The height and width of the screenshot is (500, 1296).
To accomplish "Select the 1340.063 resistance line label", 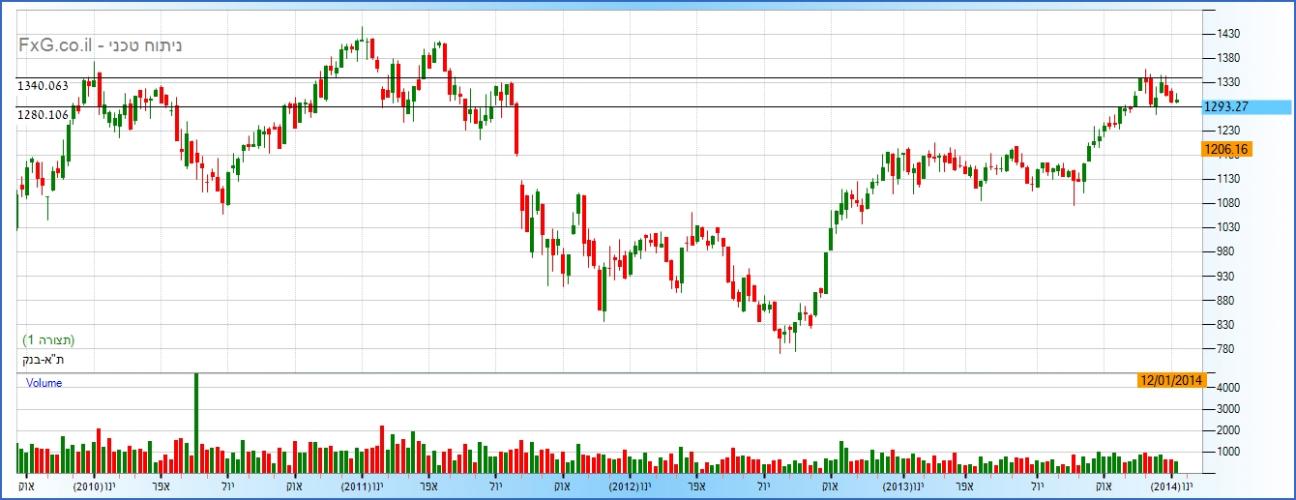I will (x=43, y=86).
